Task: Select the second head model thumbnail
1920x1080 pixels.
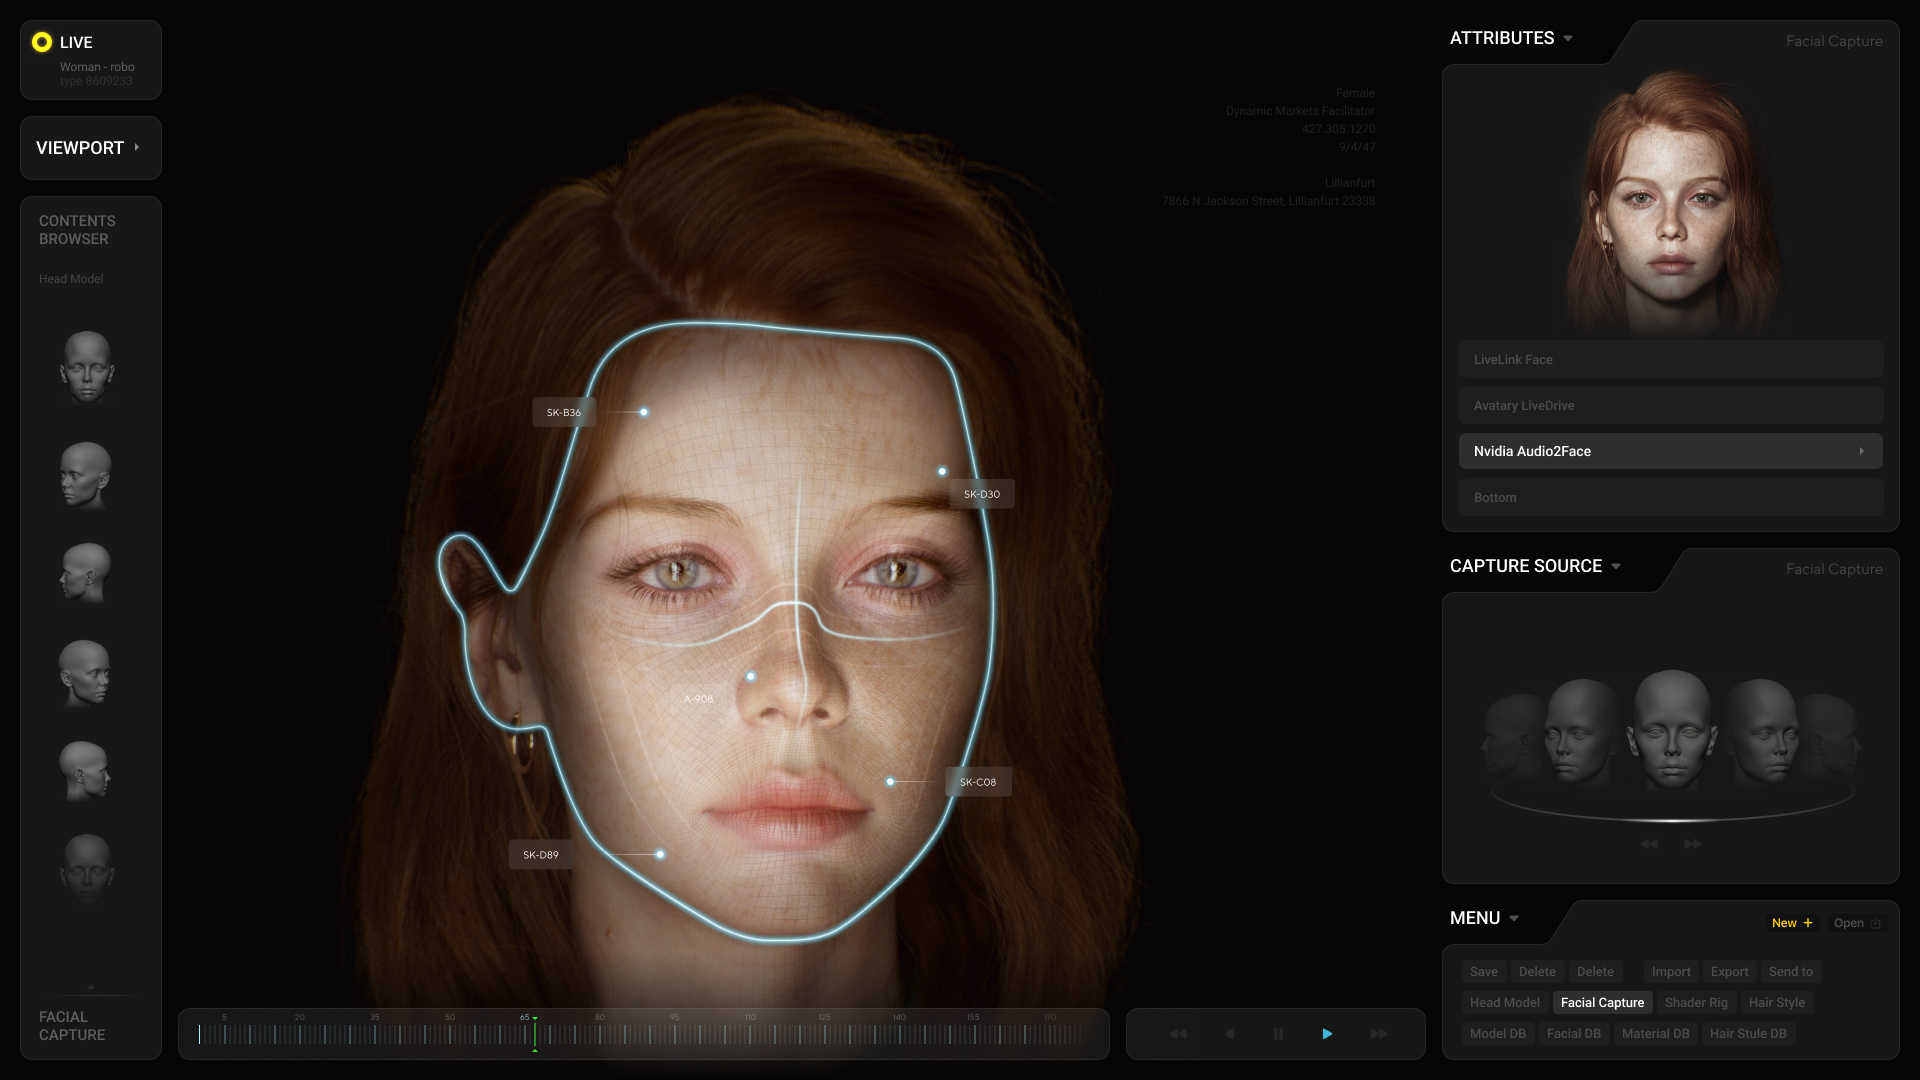Action: click(86, 475)
